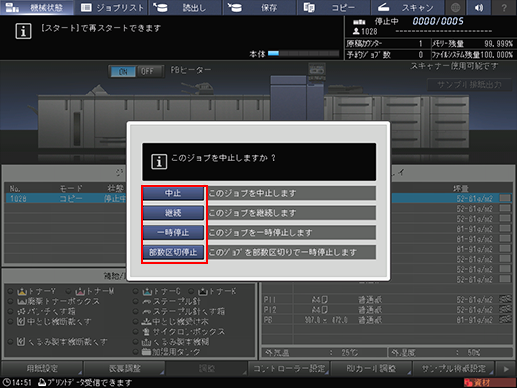This screenshot has height=388, width=517.
Task: Open the 読出し tab
Action: point(186,7)
